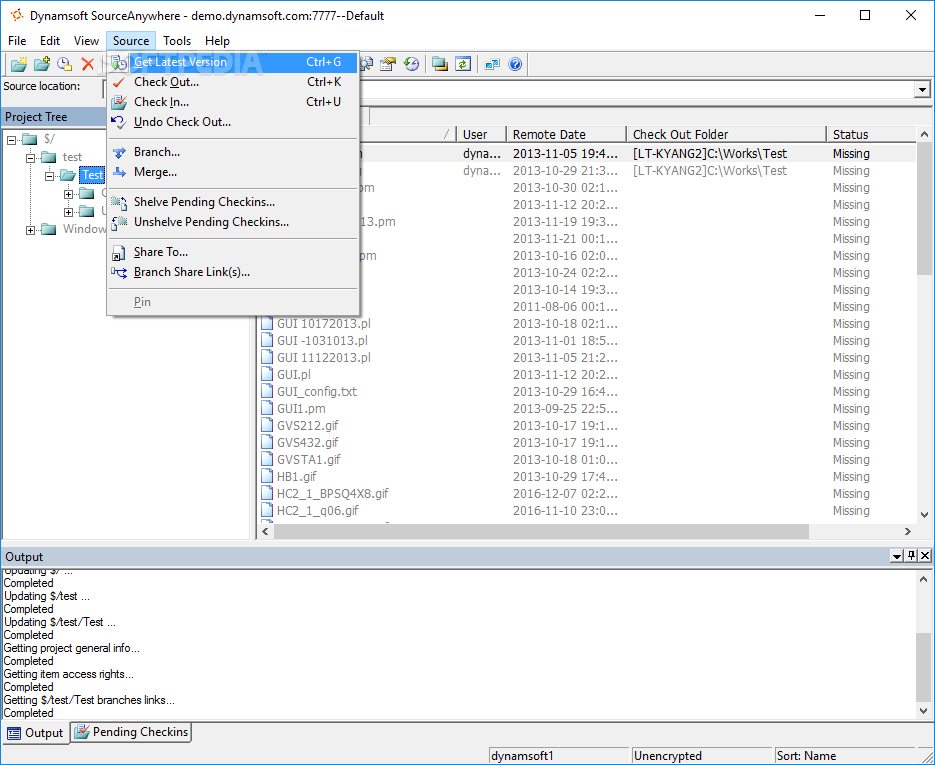Sort by the Status column header
935x765 pixels.
871,134
